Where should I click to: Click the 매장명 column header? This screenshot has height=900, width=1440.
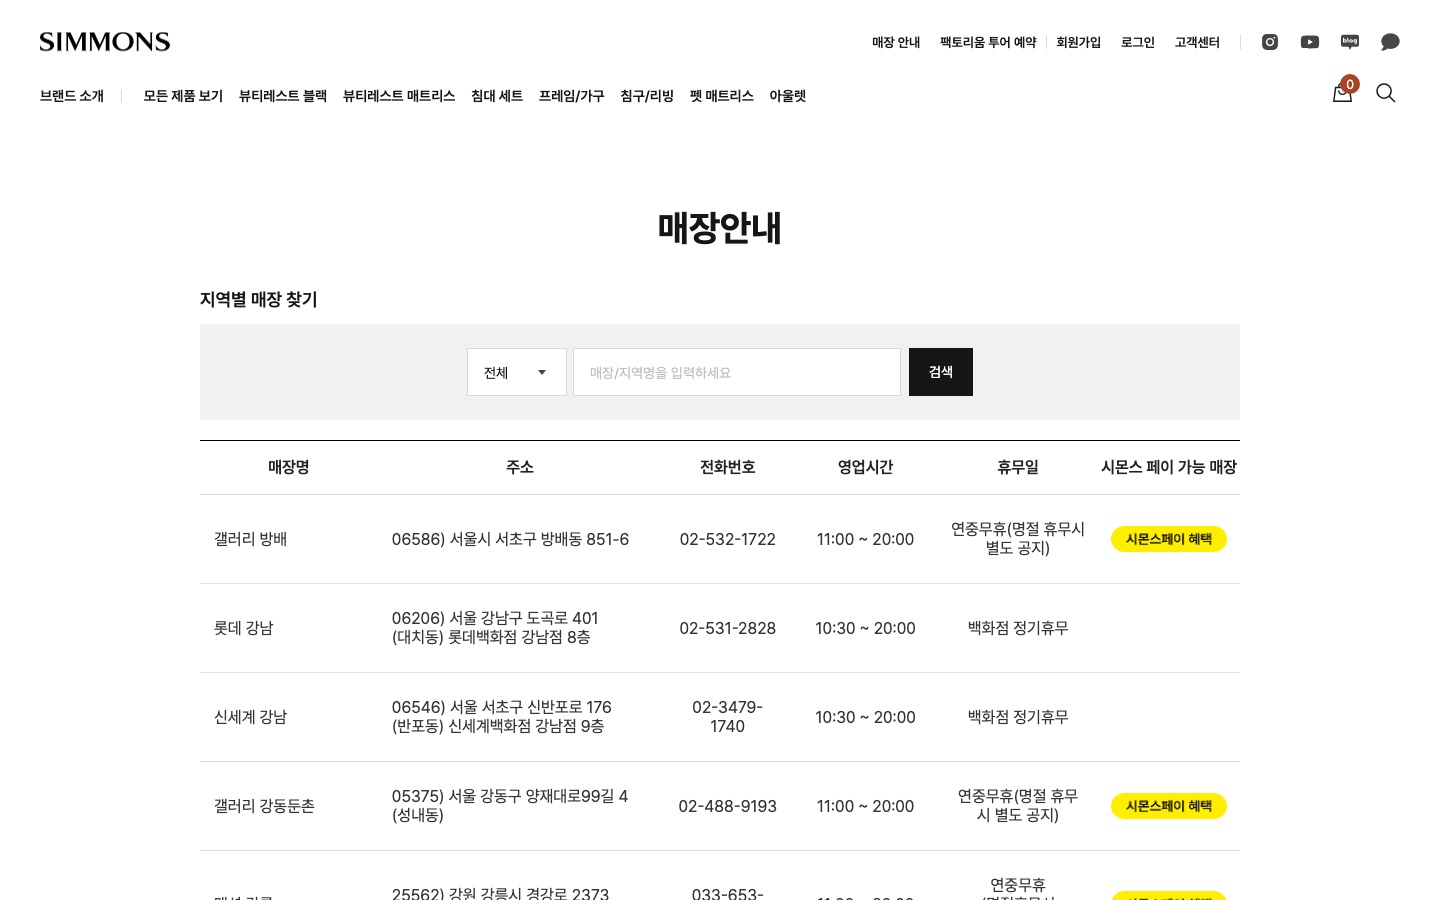tap(289, 467)
